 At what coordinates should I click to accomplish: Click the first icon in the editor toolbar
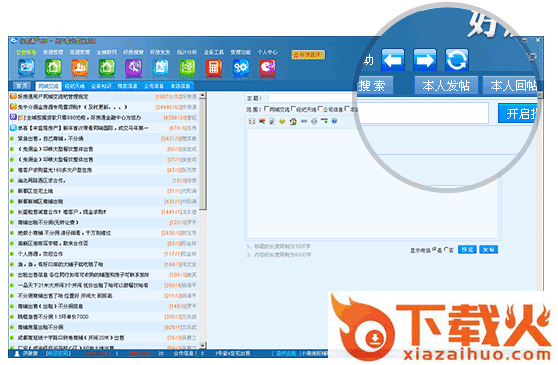(x=252, y=122)
